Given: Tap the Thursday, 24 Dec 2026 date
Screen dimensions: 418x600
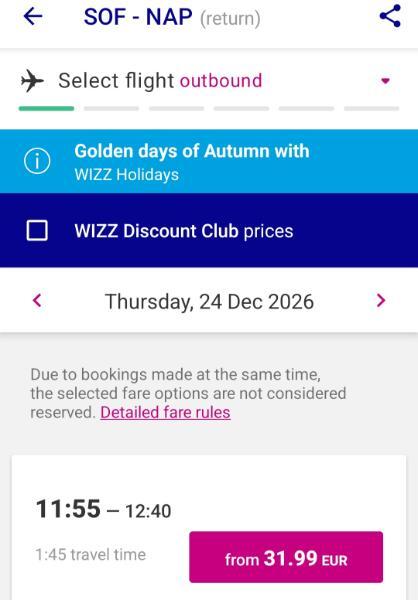Looking at the screenshot, I should 209,302.
